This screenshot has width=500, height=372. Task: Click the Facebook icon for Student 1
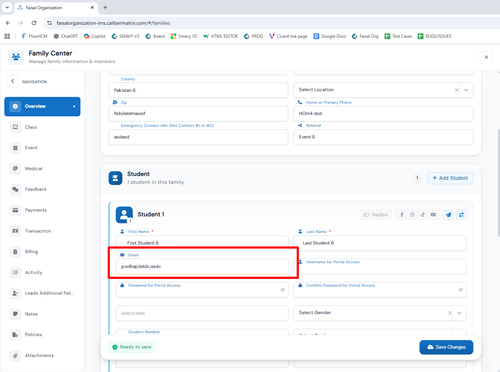402,215
